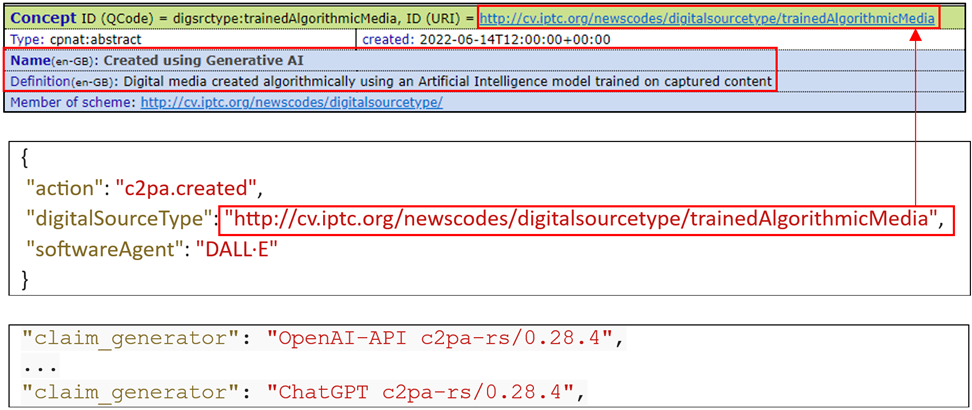Open the trainedAlgorithmicMedia URI link in Concept header
The width and height of the screenshot is (972, 410).
[707, 18]
